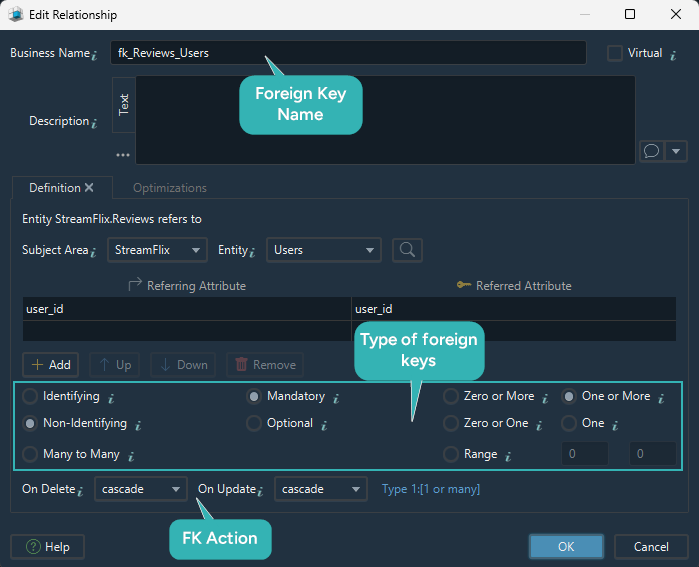This screenshot has height=567, width=699.
Task: Click the second Range value field
Action: tap(653, 454)
